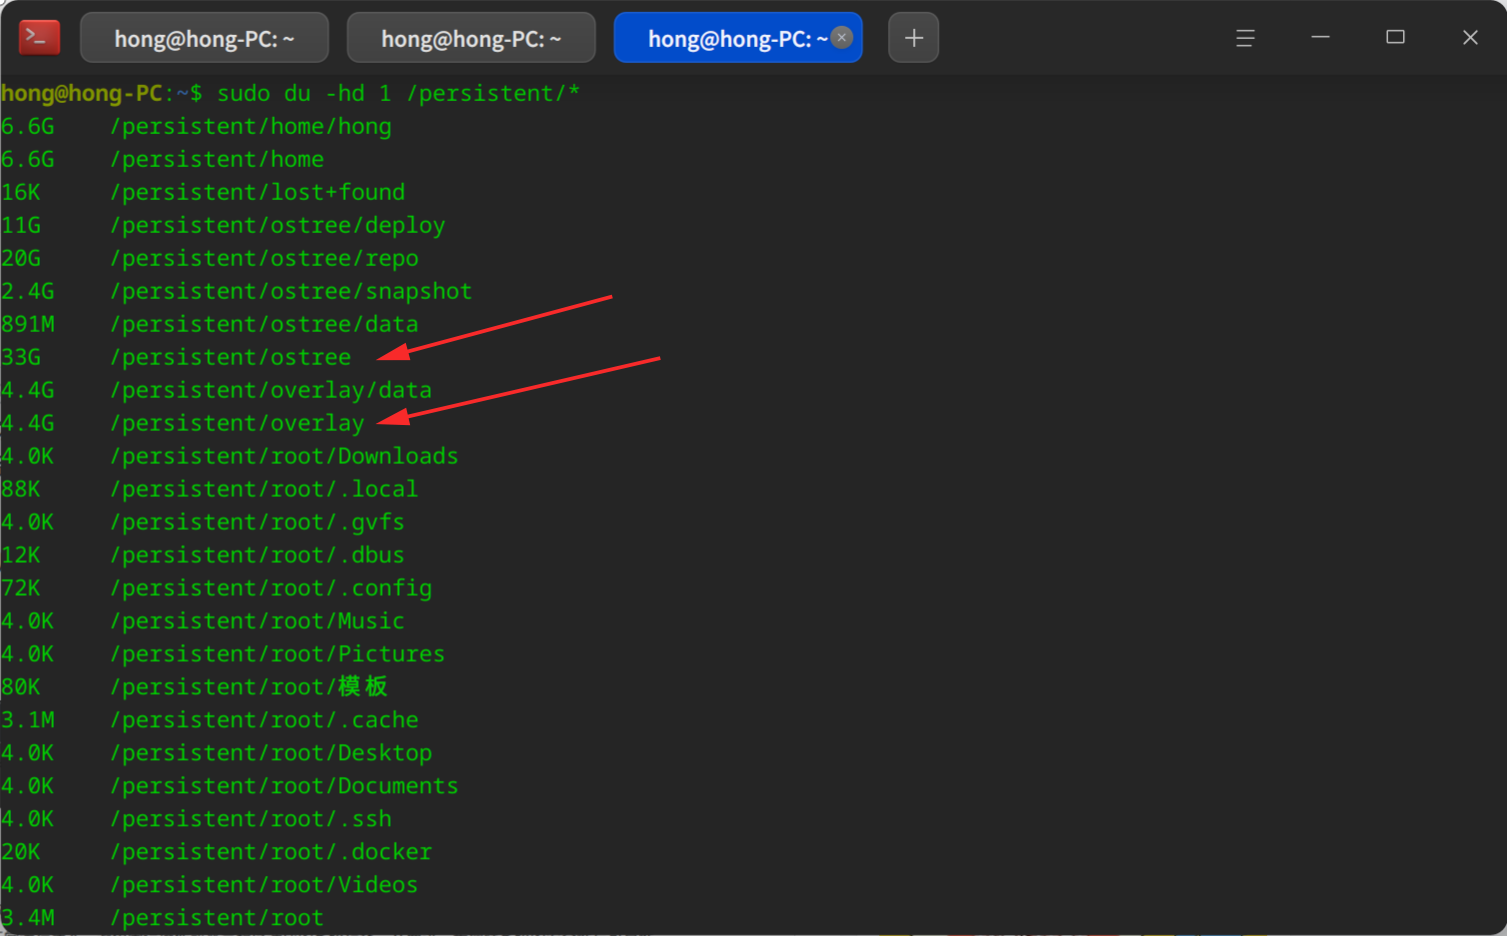Click the /persistent/root/Desktop path
This screenshot has height=936, width=1507.
point(271,753)
